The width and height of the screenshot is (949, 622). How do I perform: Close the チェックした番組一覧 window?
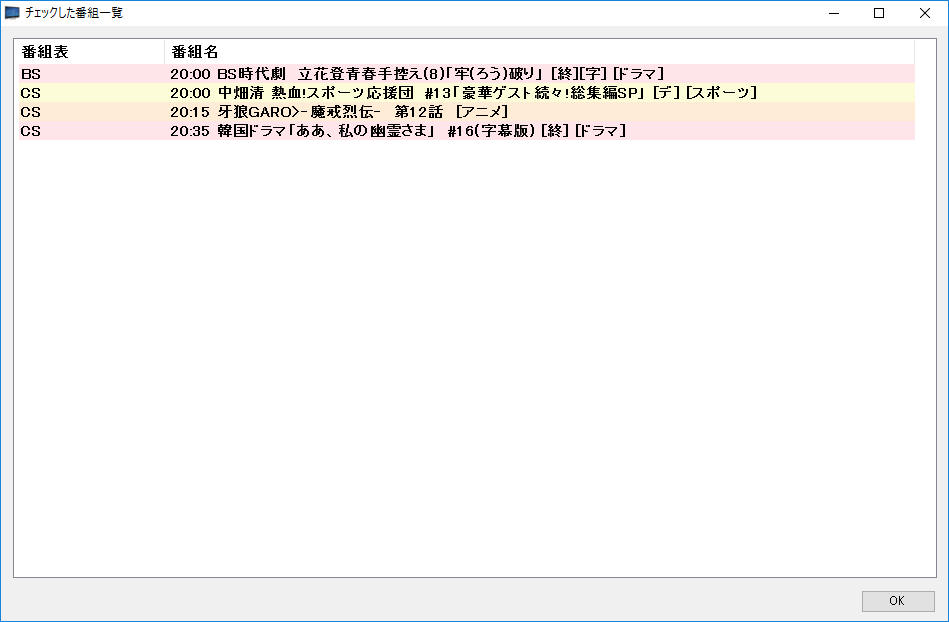click(x=925, y=13)
